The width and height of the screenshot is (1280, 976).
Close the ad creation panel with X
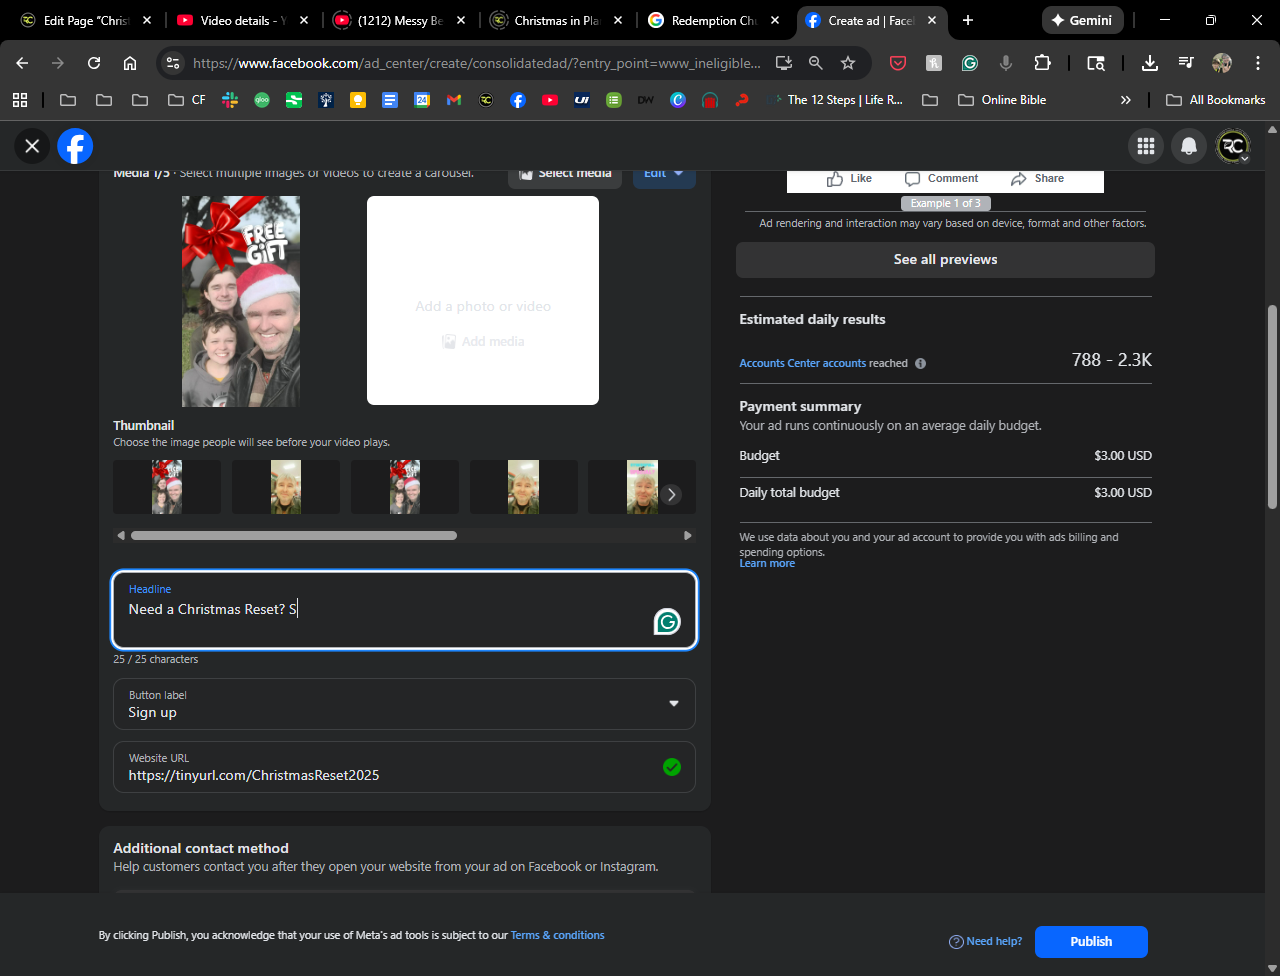[32, 146]
